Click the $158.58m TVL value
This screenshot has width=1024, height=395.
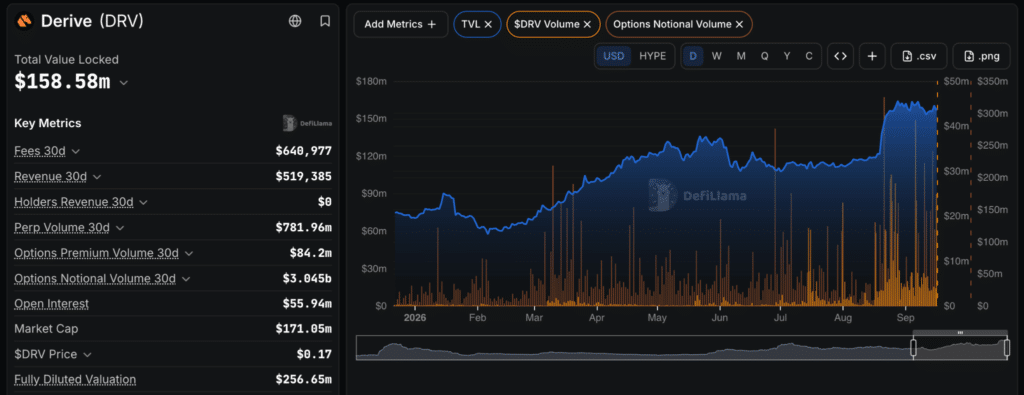click(x=62, y=82)
